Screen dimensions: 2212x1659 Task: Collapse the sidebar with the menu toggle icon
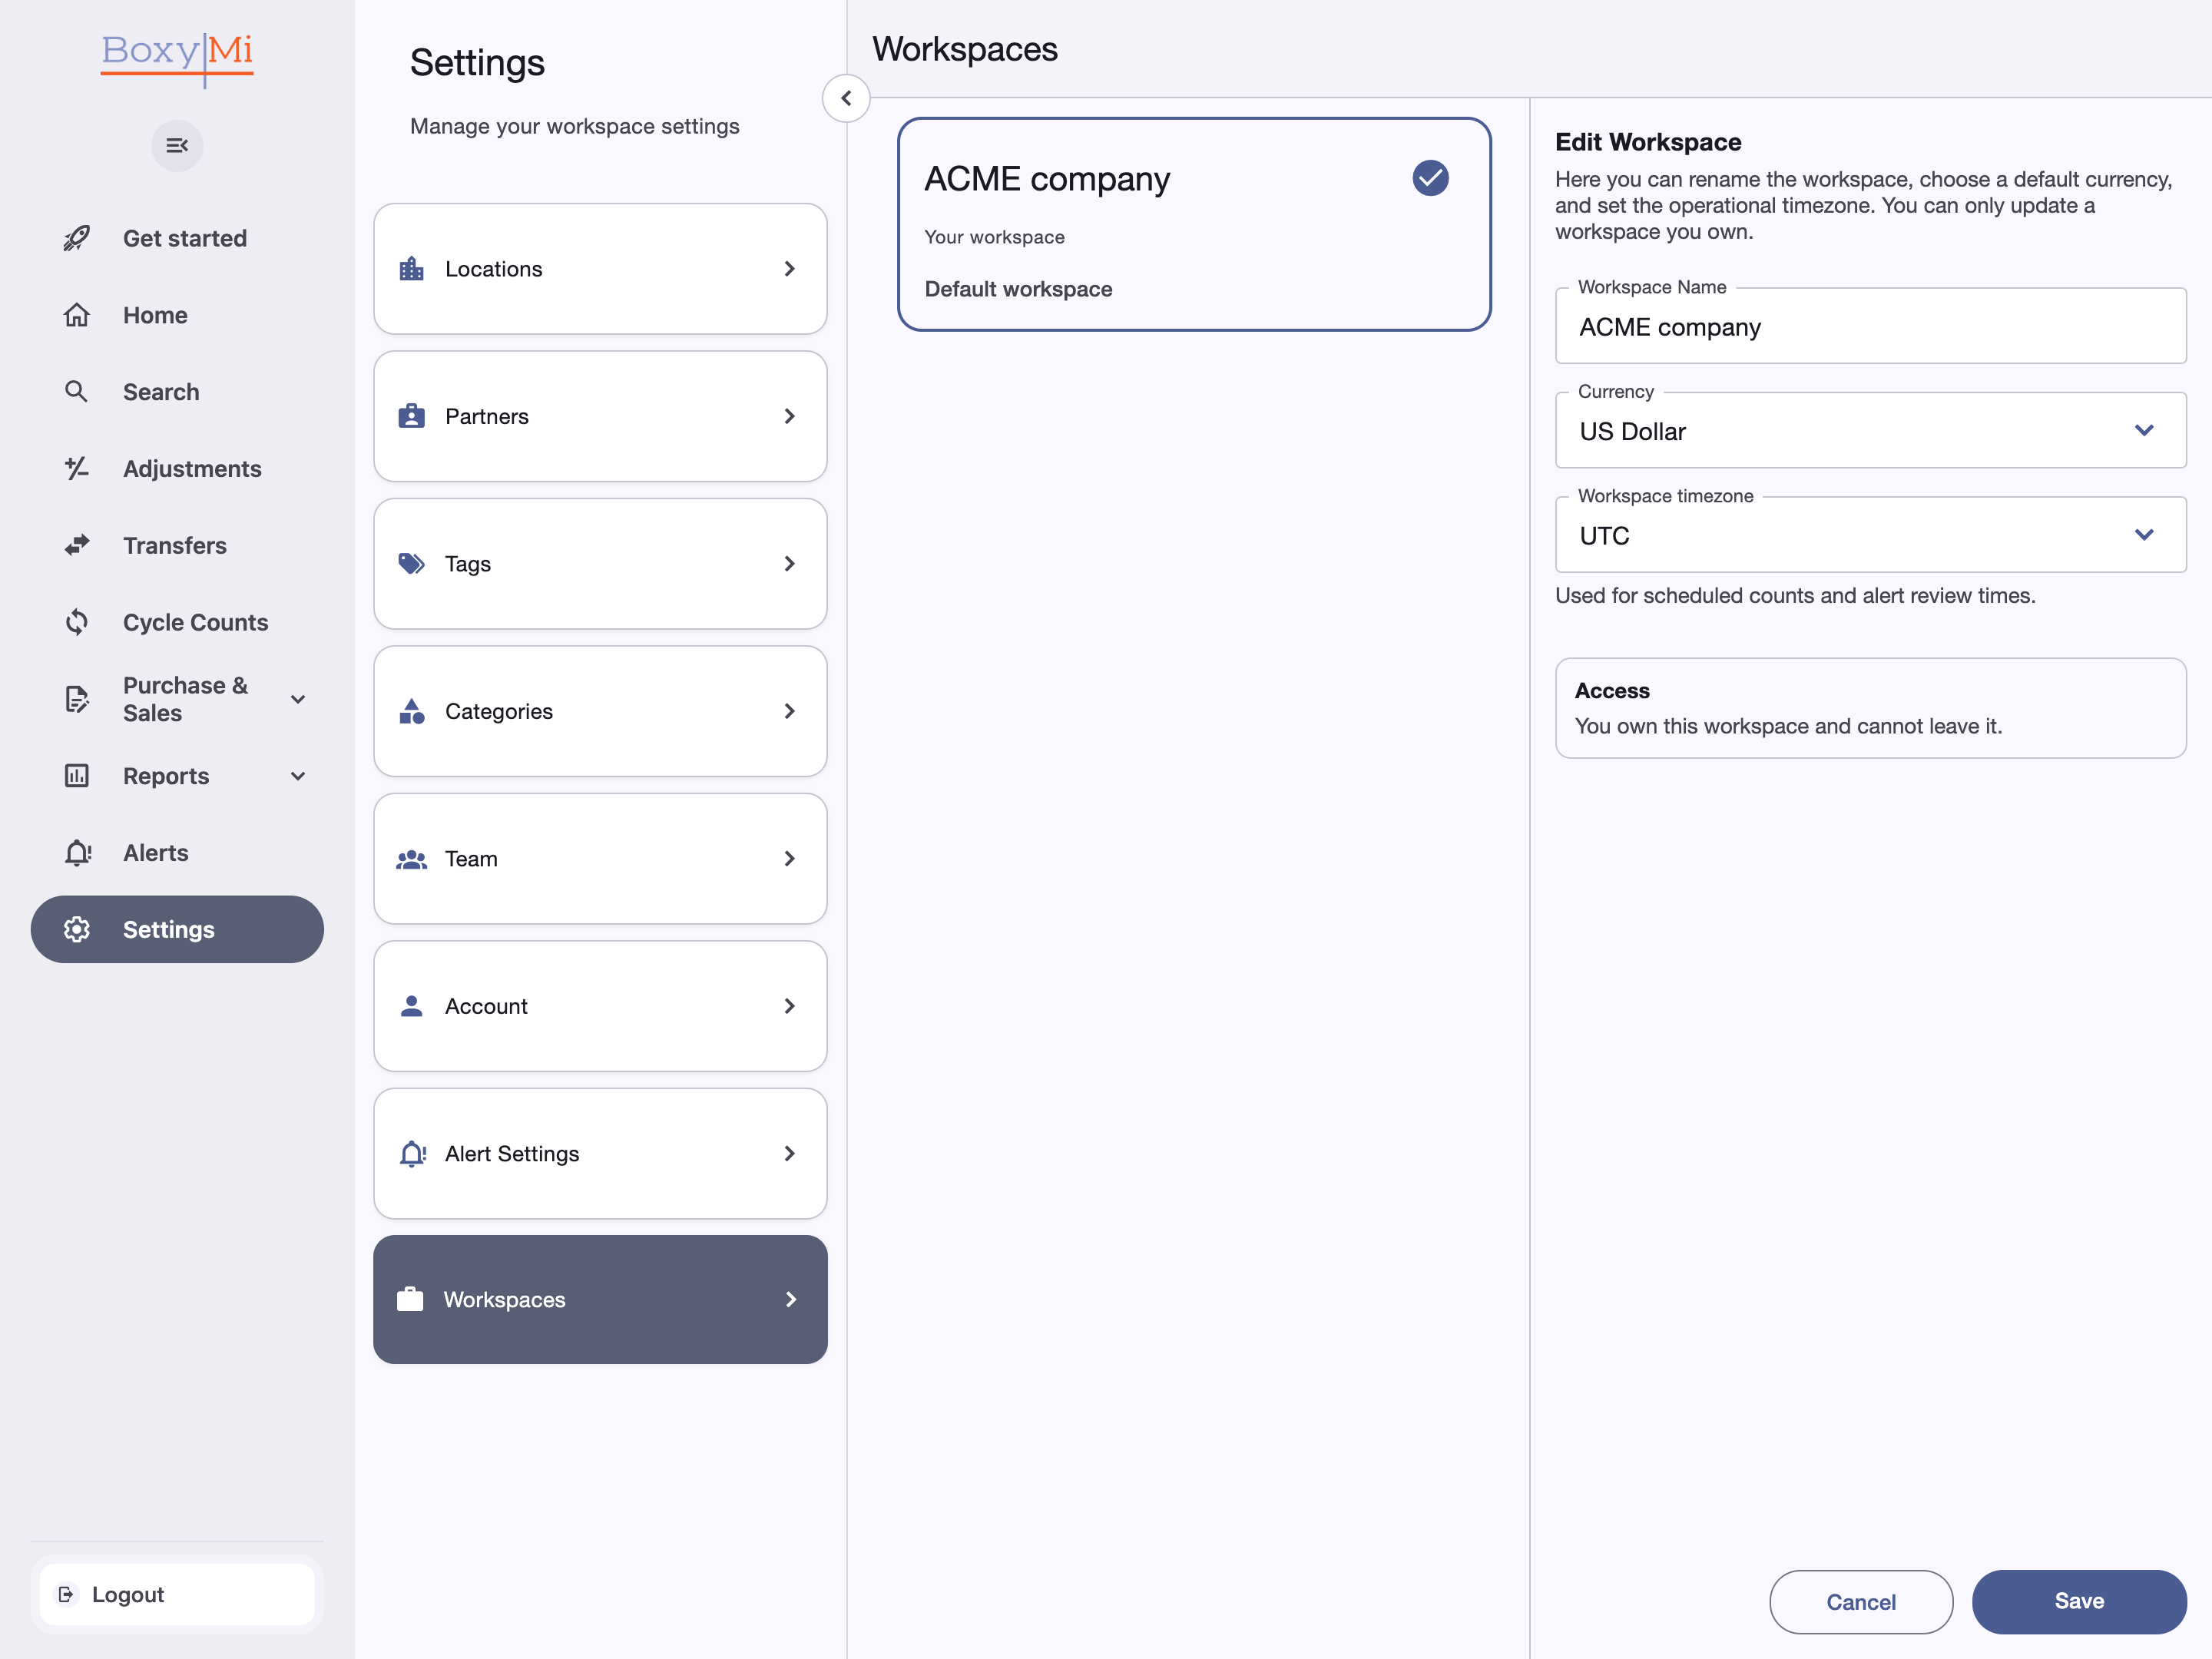tap(177, 146)
